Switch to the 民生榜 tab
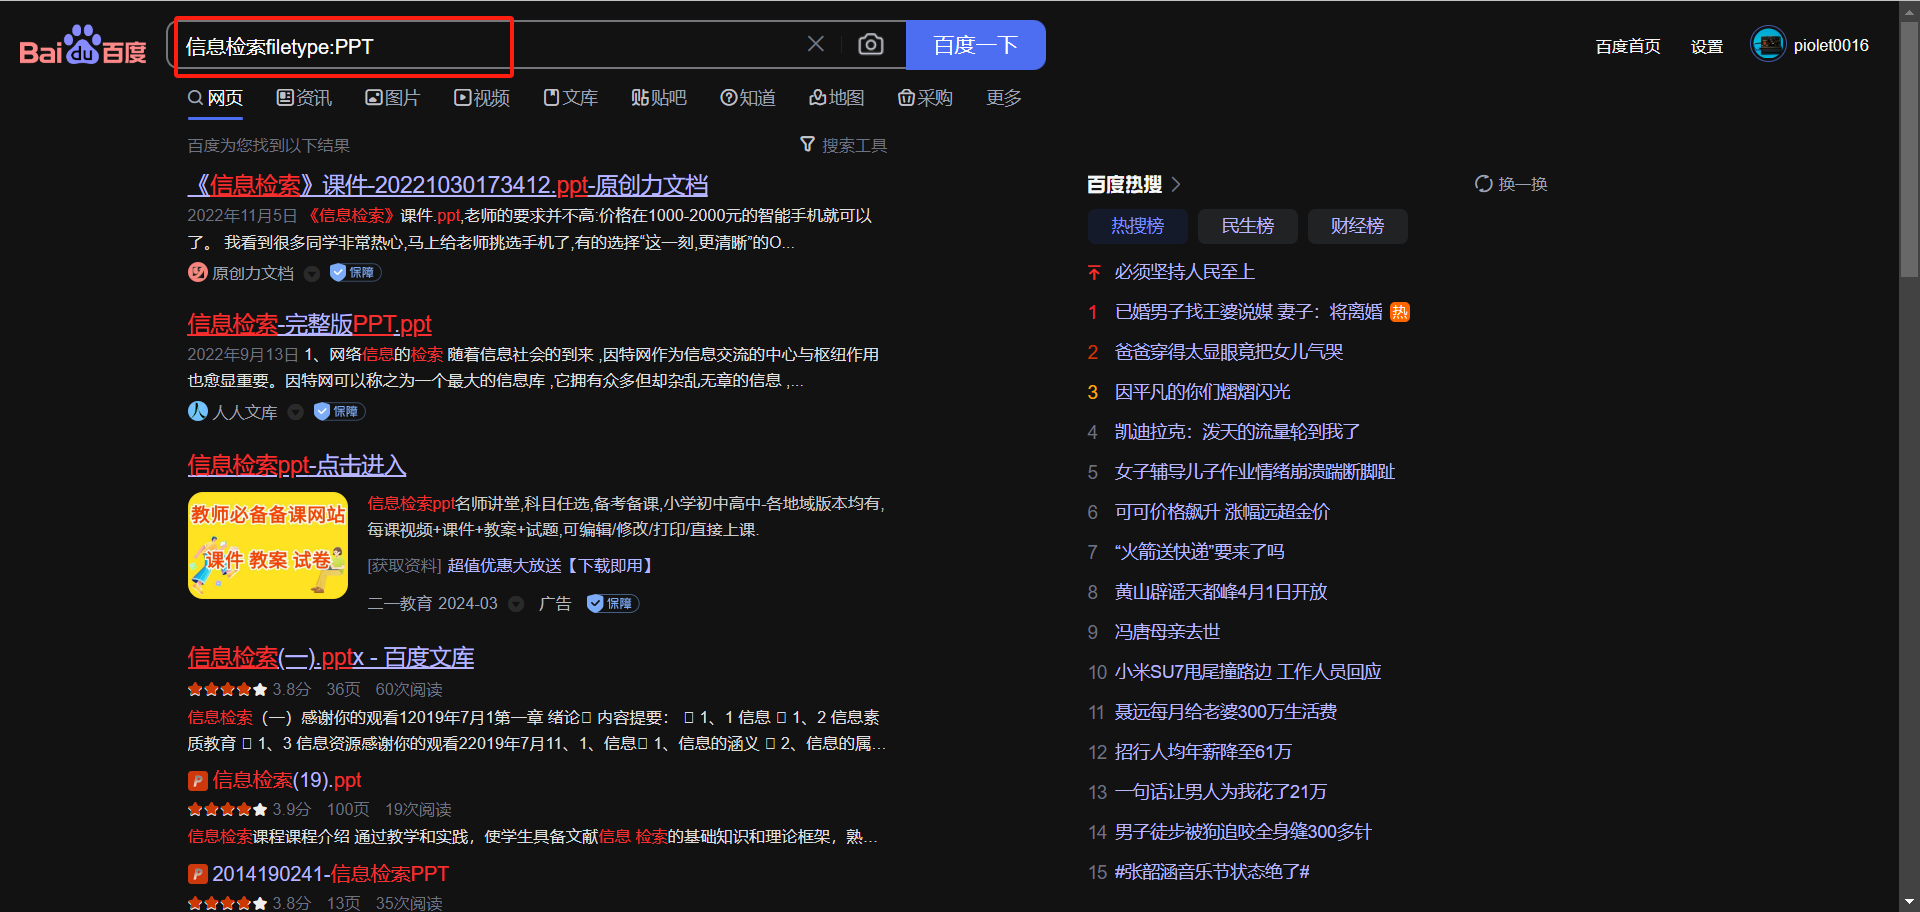The image size is (1920, 912). click(1248, 226)
